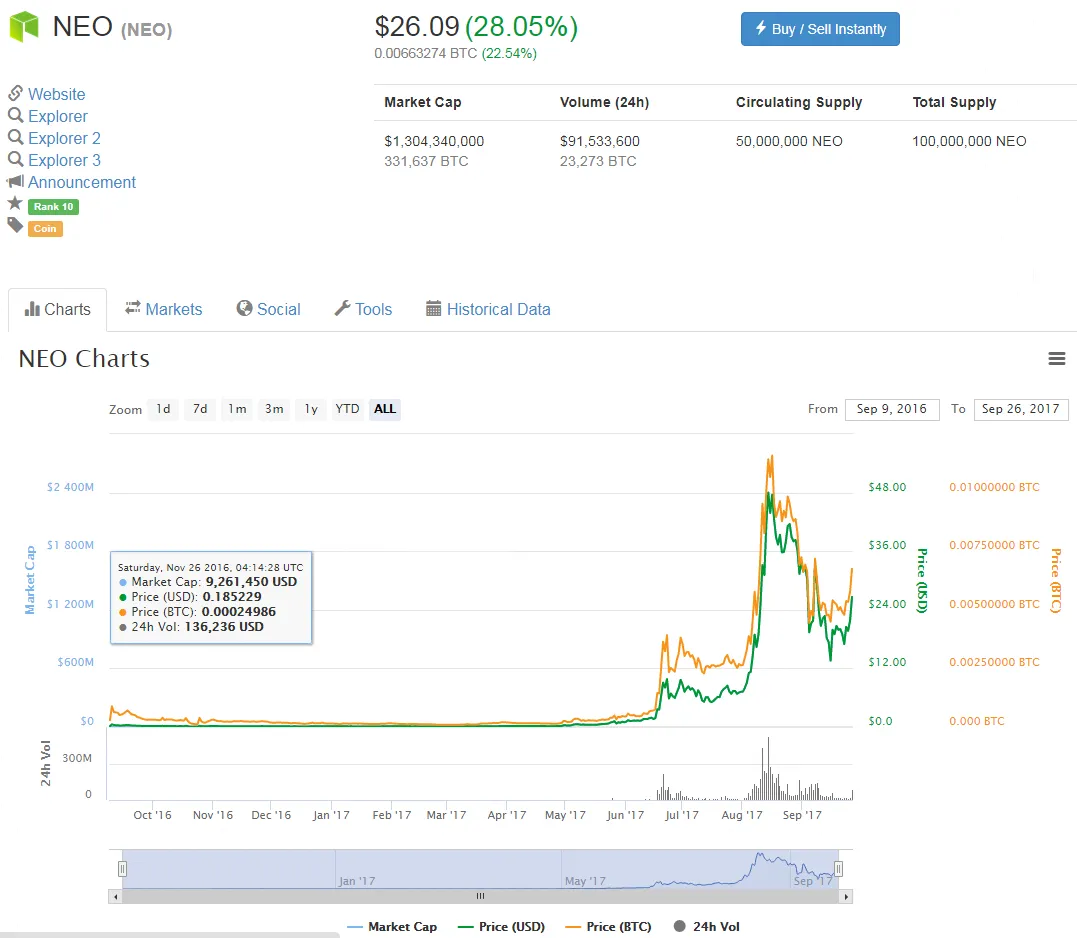Image resolution: width=1077 pixels, height=938 pixels.
Task: Click the scrollbar left arrow under navigator
Action: click(x=116, y=897)
